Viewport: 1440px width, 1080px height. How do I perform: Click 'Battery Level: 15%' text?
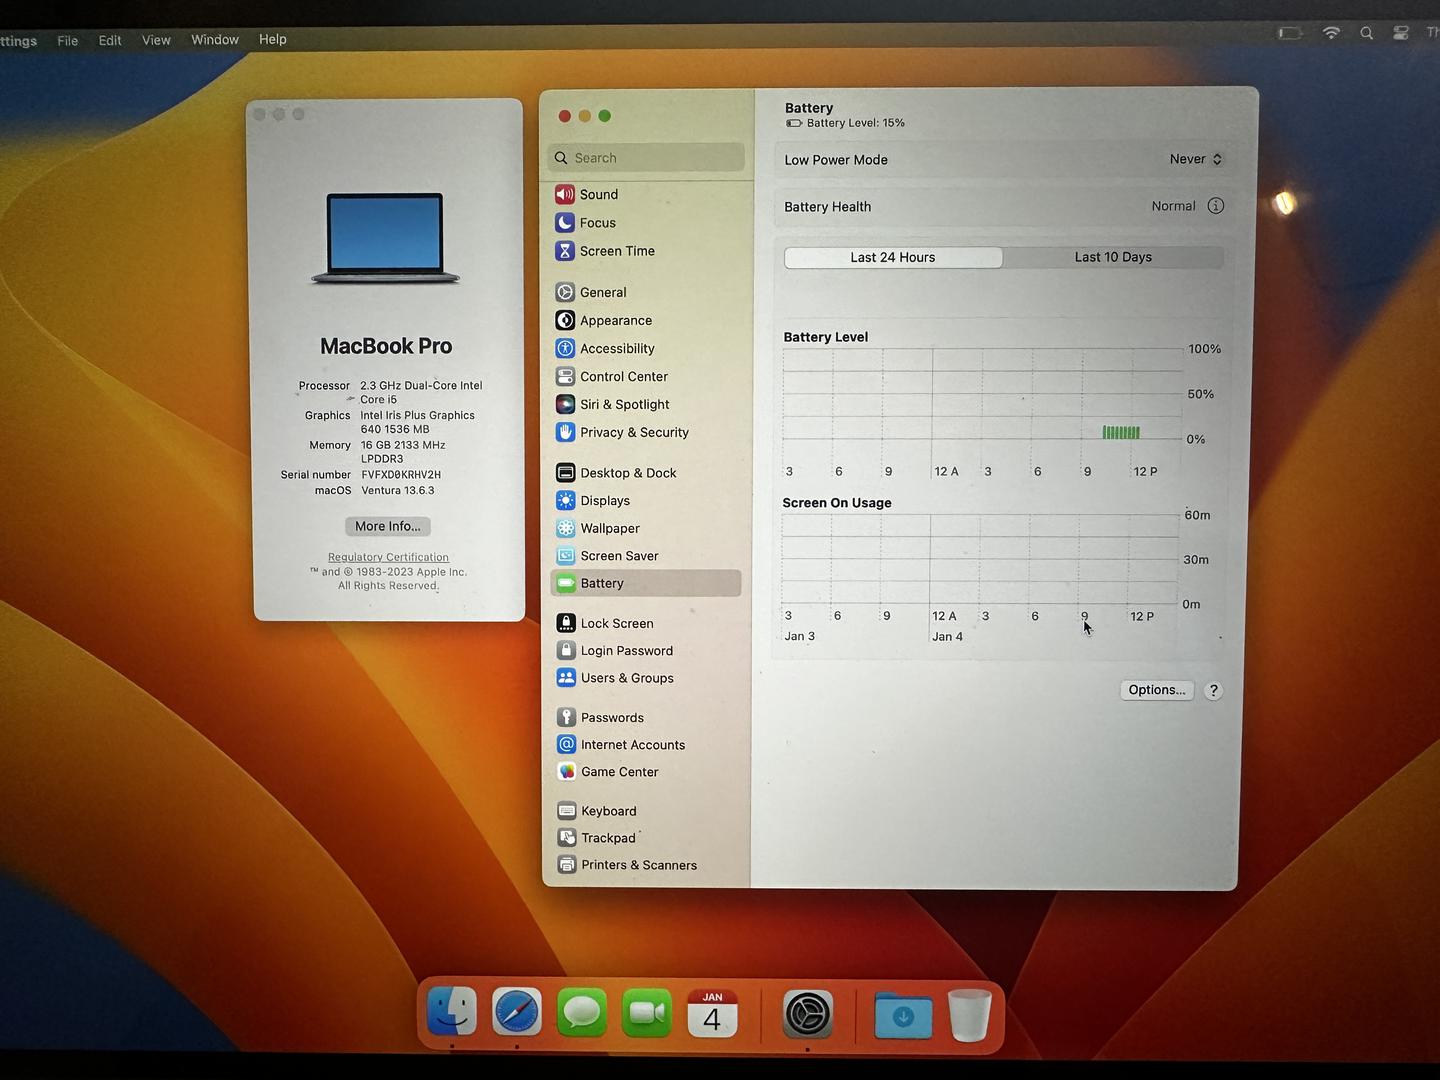[855, 123]
